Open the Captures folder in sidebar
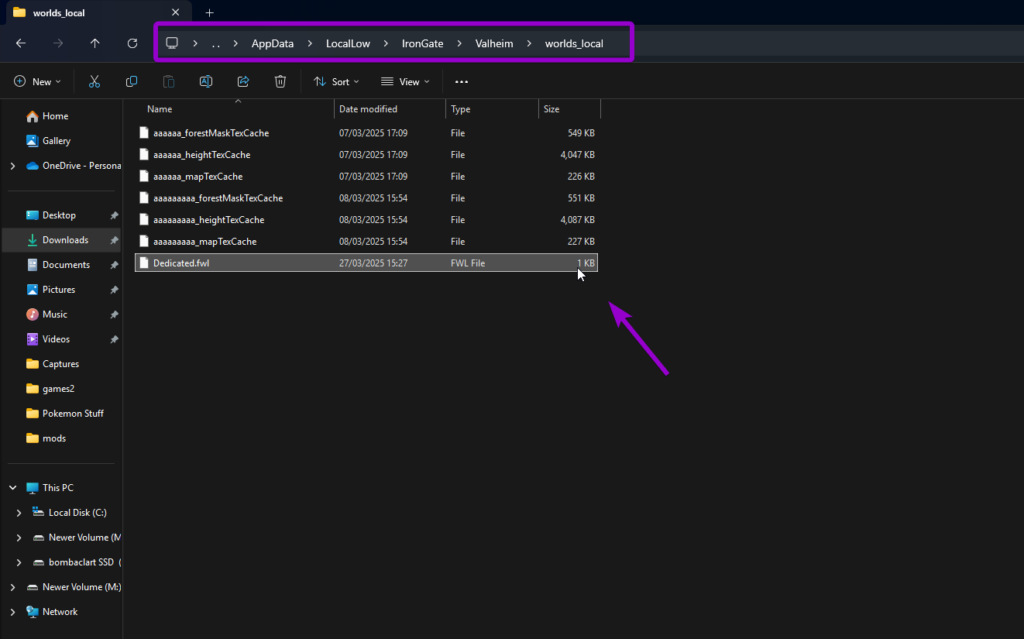This screenshot has height=639, width=1024. tap(62, 364)
